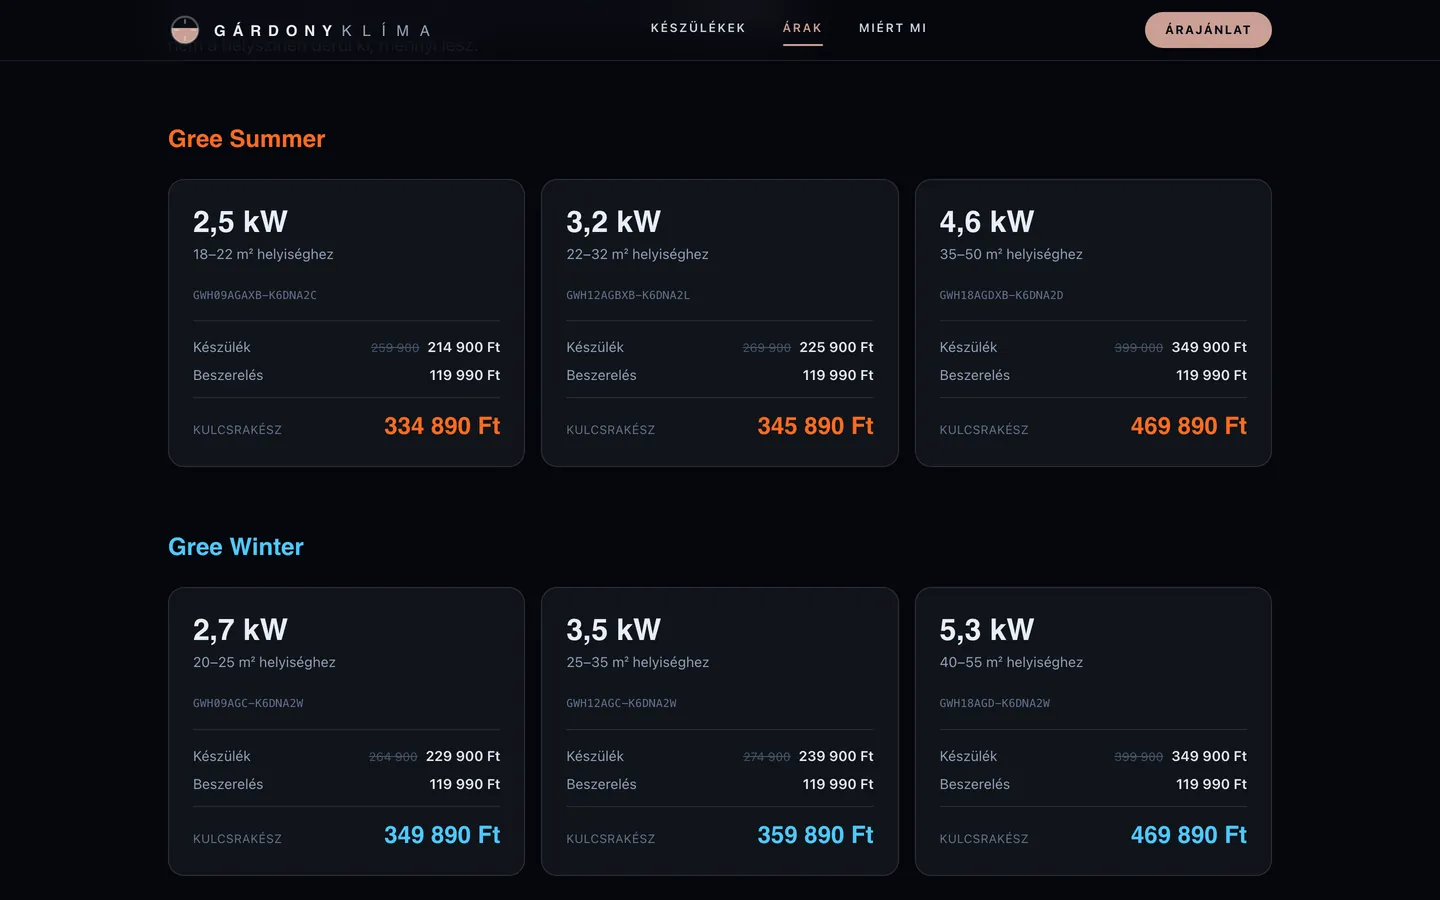
Task: Select the 3,2 kW card title
Action: [614, 221]
